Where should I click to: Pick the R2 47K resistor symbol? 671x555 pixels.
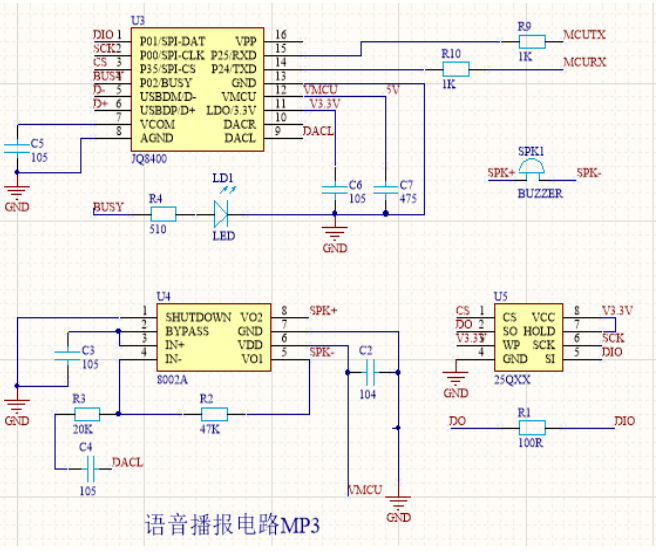[x=214, y=414]
